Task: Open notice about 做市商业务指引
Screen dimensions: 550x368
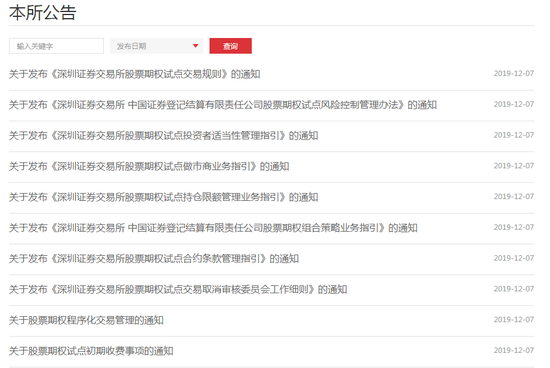Action: (x=149, y=166)
